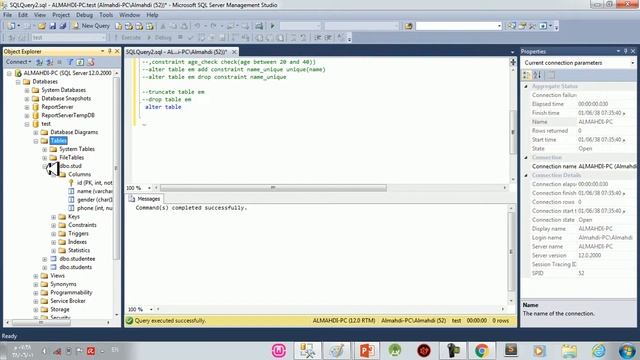Expand the dbo.studentee table
The image size is (640, 360).
(x=45, y=259)
